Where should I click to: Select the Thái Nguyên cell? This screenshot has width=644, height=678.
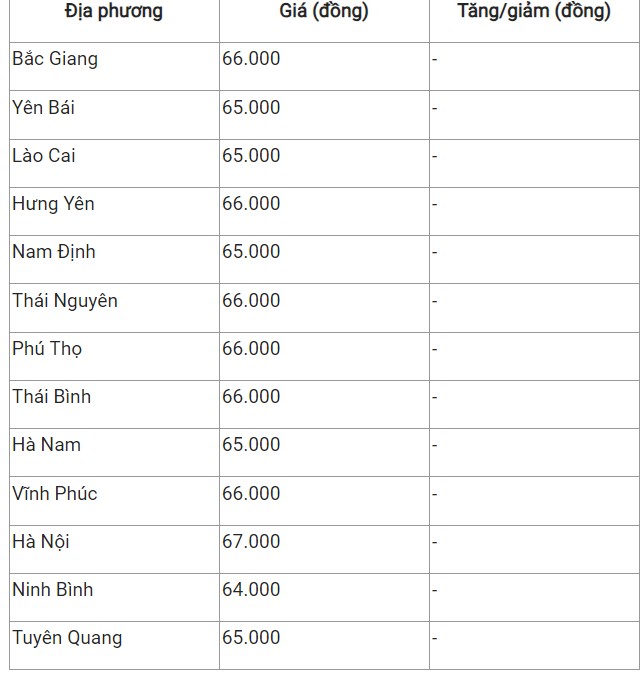tap(65, 301)
